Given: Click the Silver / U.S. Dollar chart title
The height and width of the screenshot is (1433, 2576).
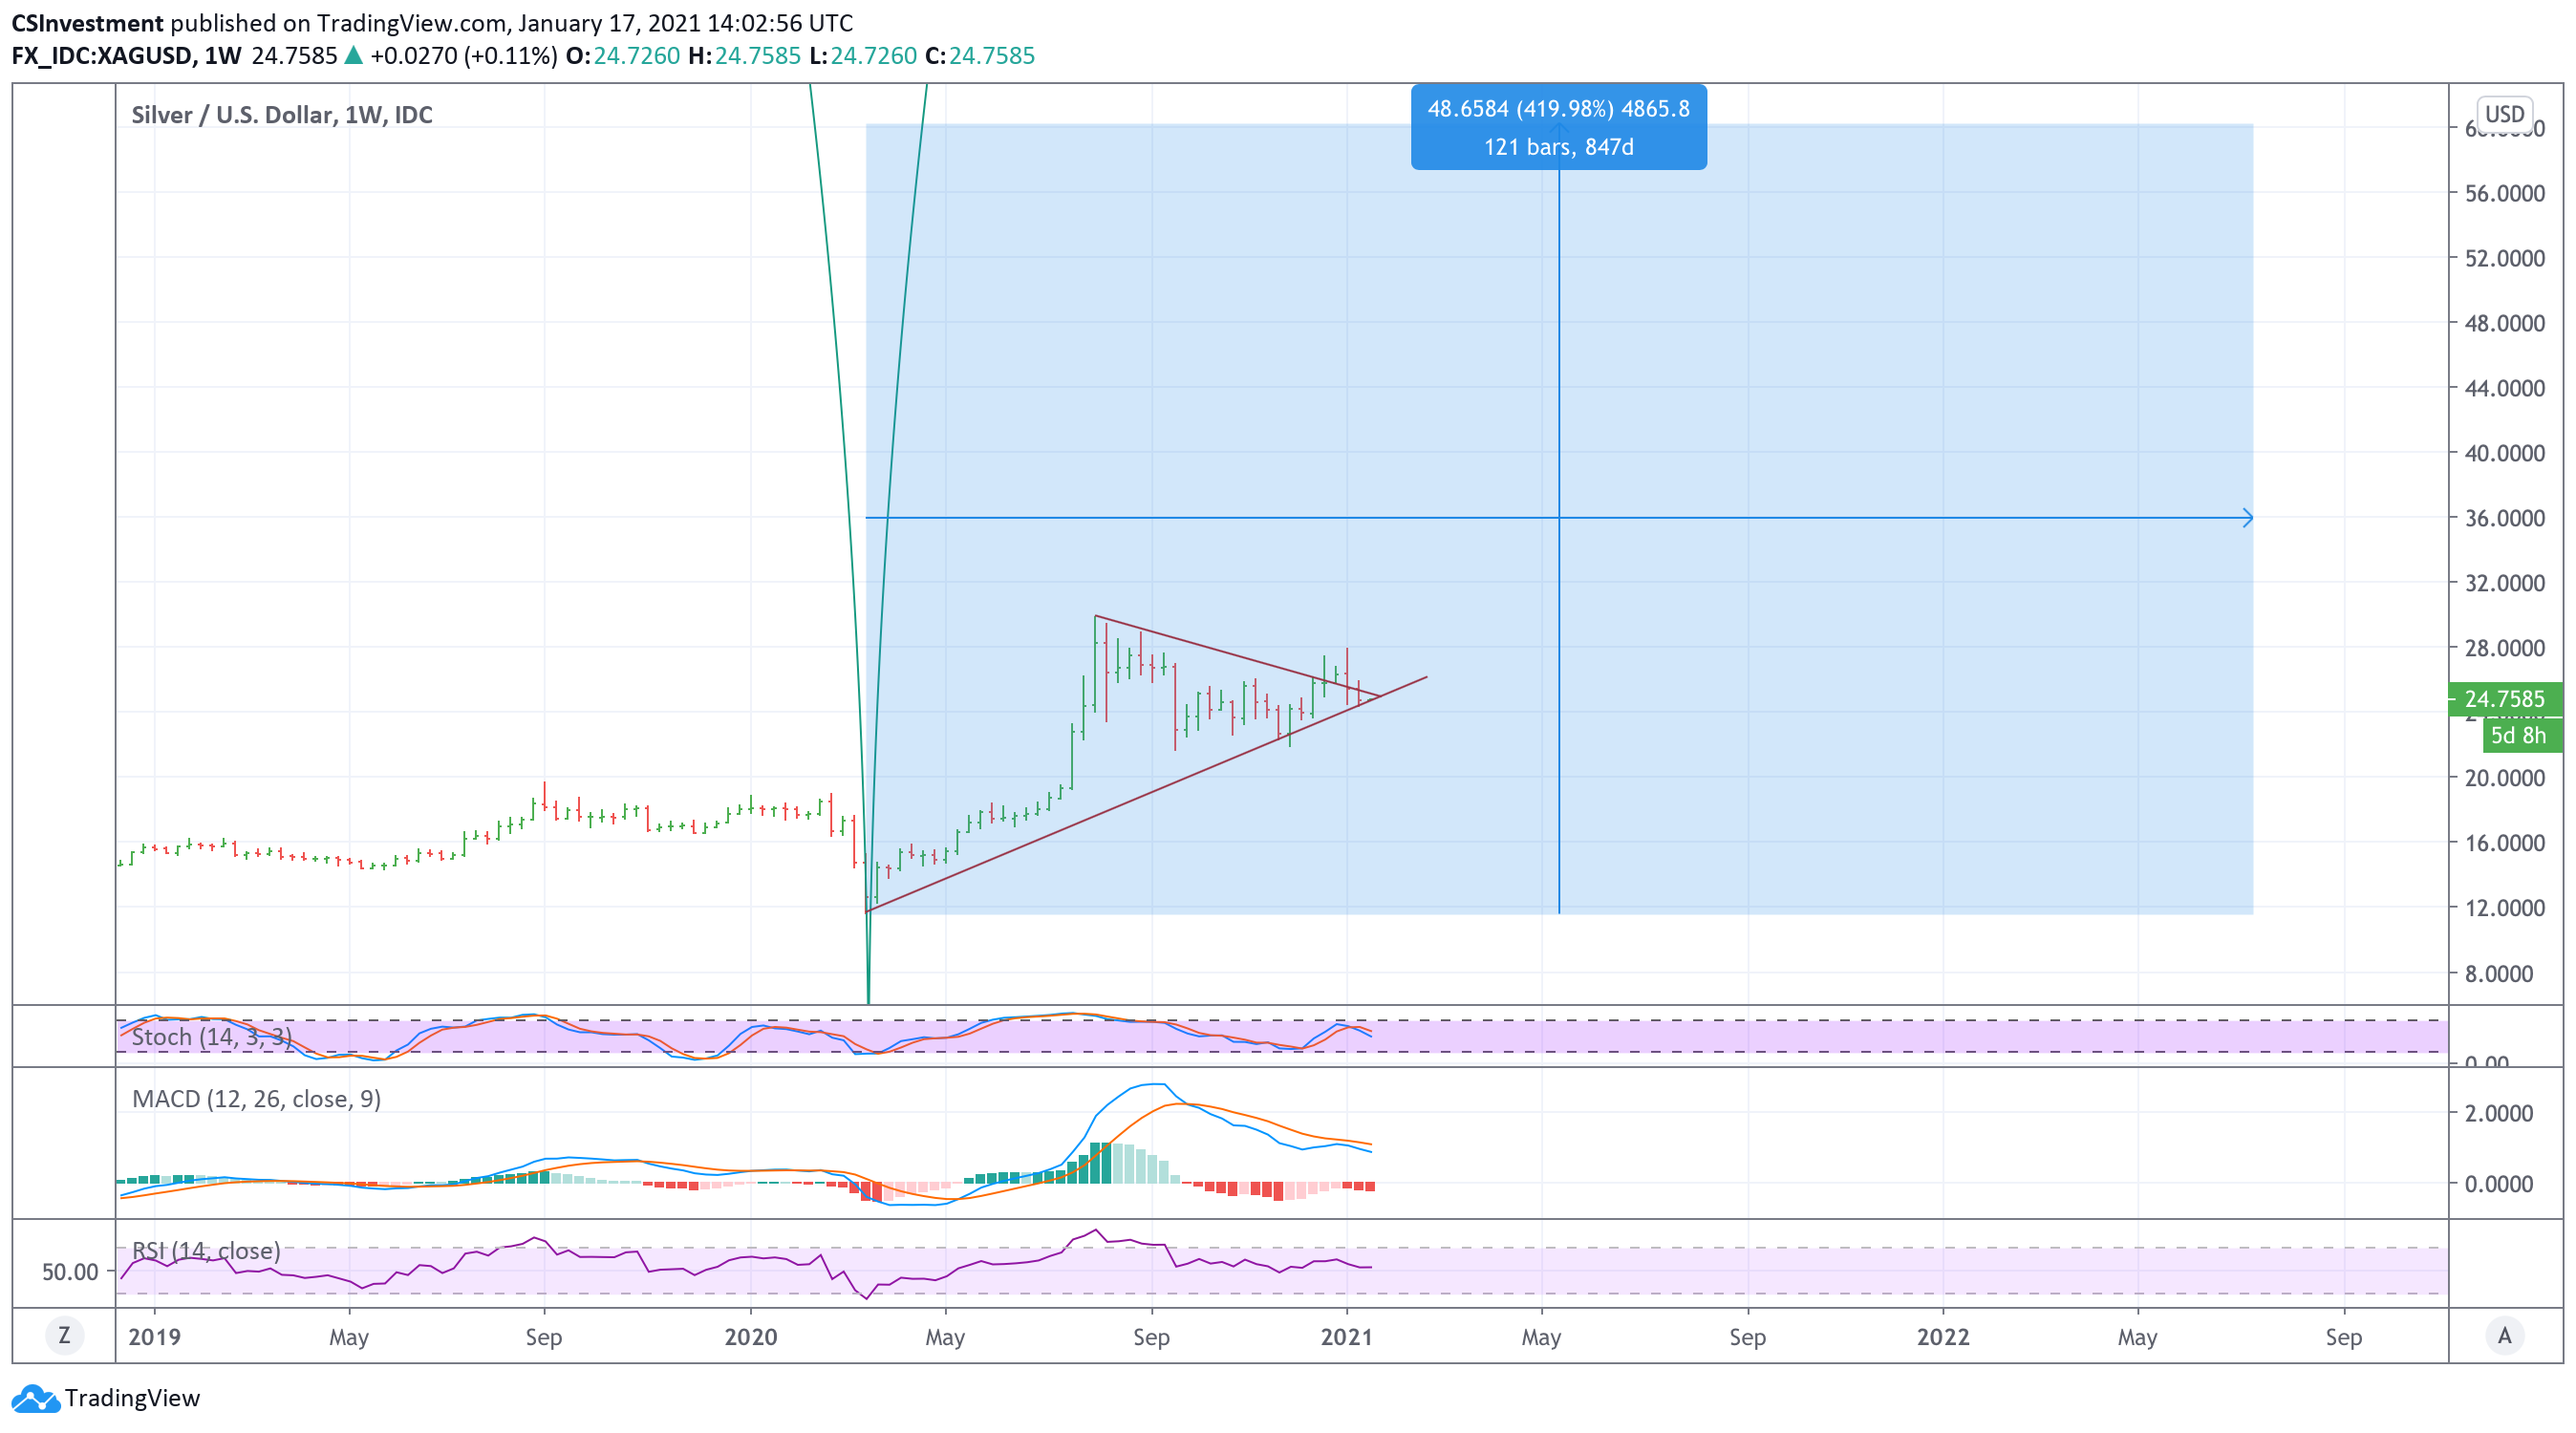Looking at the screenshot, I should 282,115.
